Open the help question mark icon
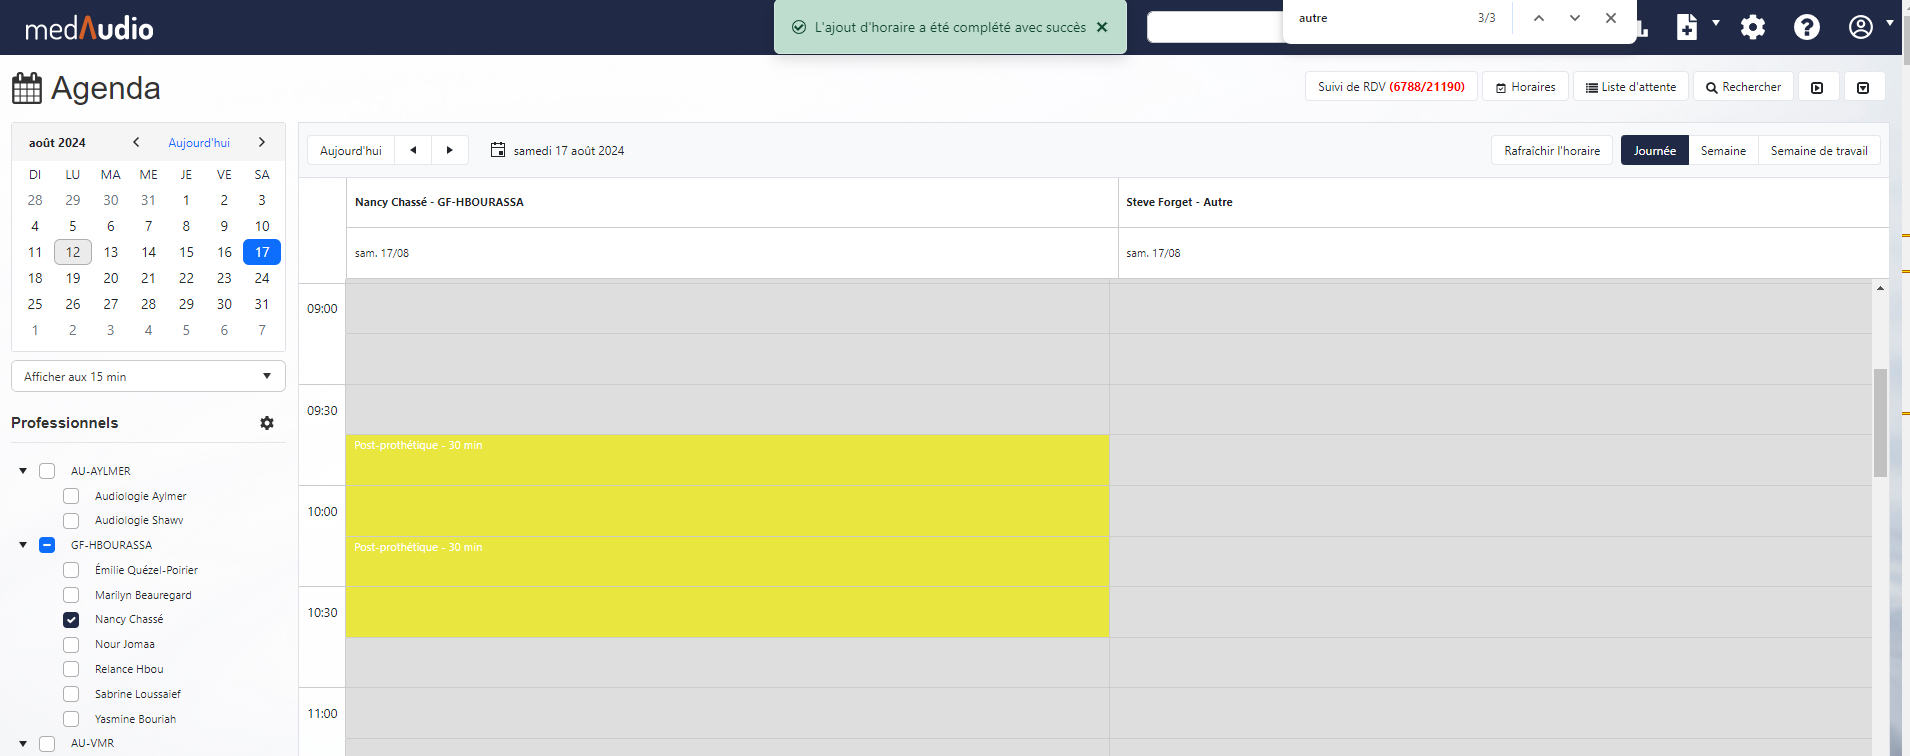Image resolution: width=1910 pixels, height=756 pixels. (x=1806, y=27)
